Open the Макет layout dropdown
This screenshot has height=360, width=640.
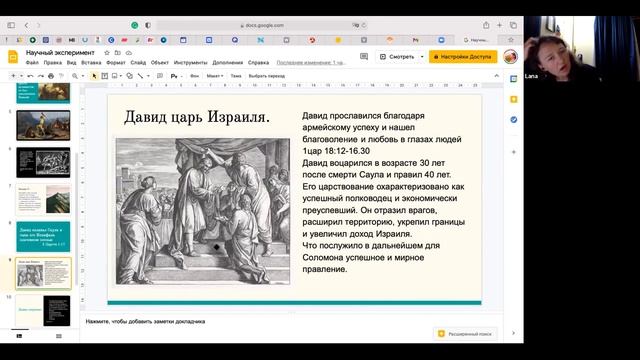coord(215,76)
